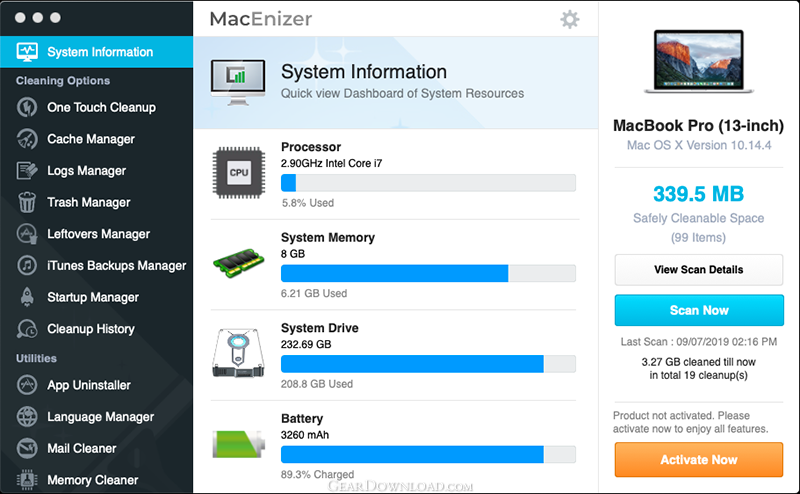
Task: Select System Information menu item
Action: pos(96,52)
